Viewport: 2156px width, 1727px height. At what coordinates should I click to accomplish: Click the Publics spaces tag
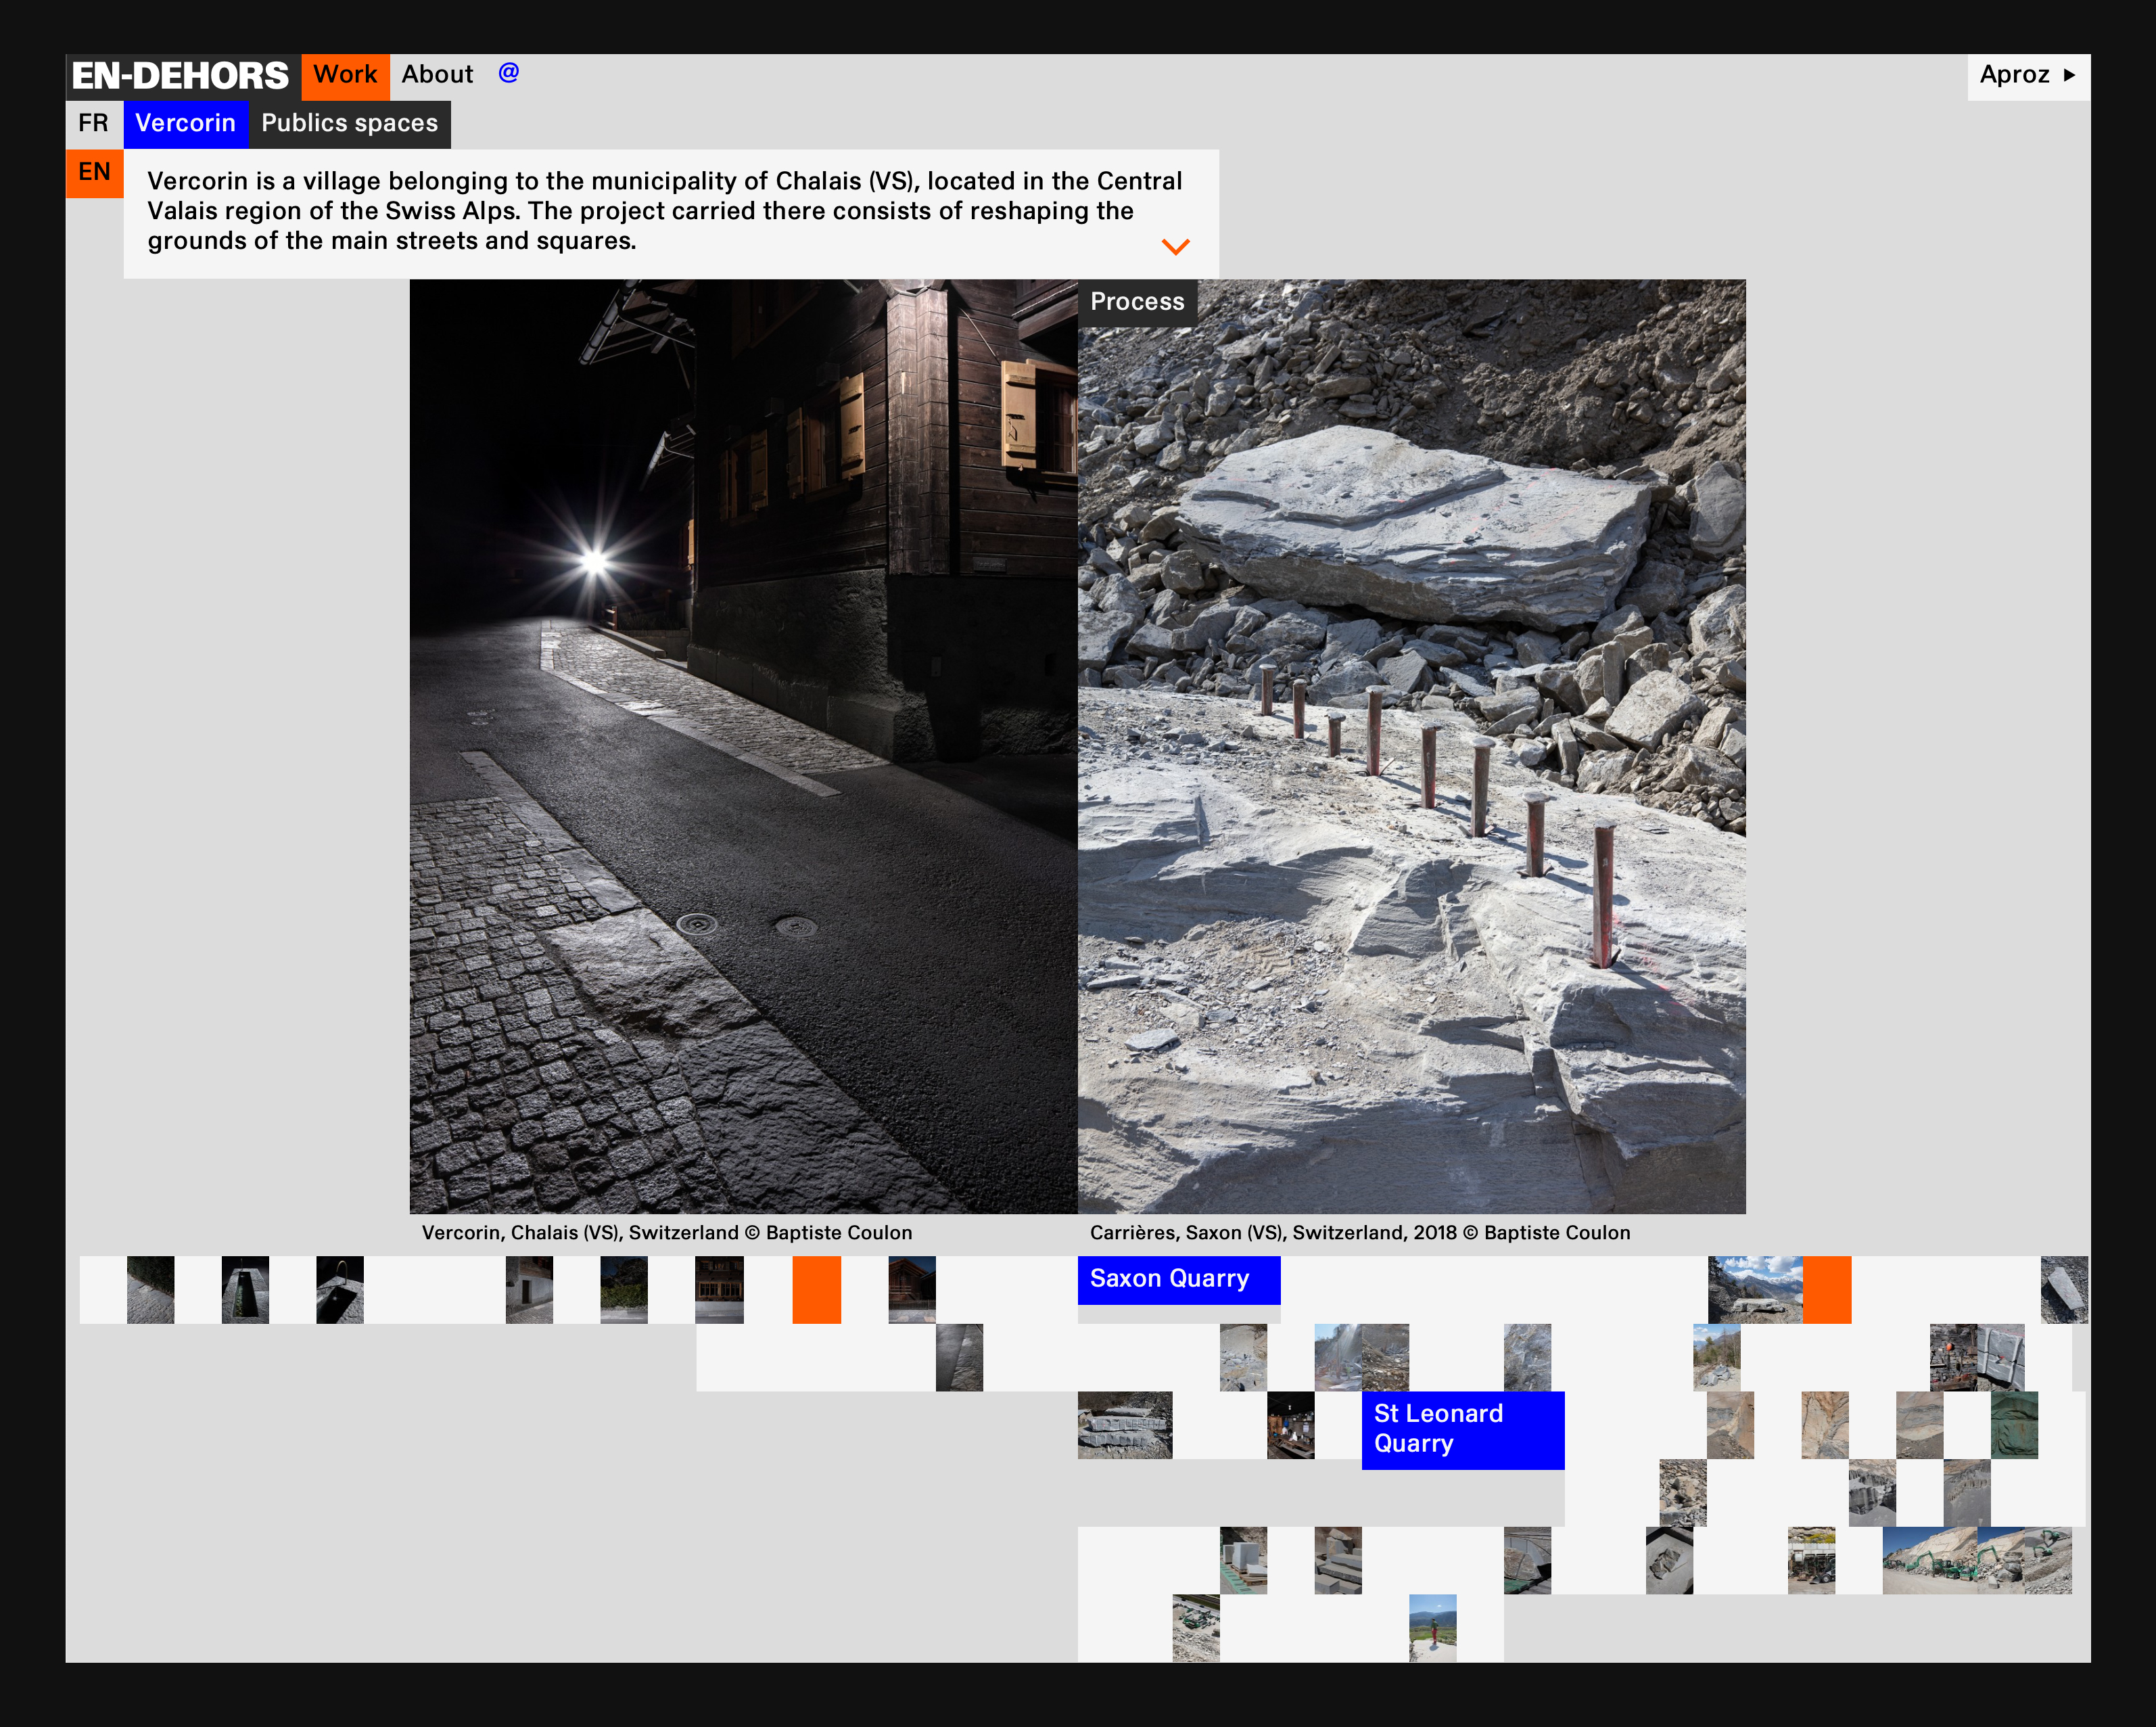(x=349, y=123)
